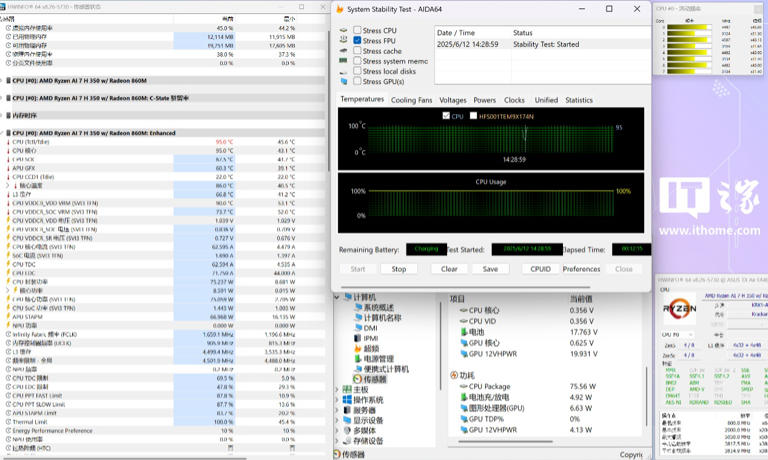Image resolution: width=768 pixels, height=460 pixels.
Task: Open the Statistics tab
Action: pyautogui.click(x=579, y=100)
